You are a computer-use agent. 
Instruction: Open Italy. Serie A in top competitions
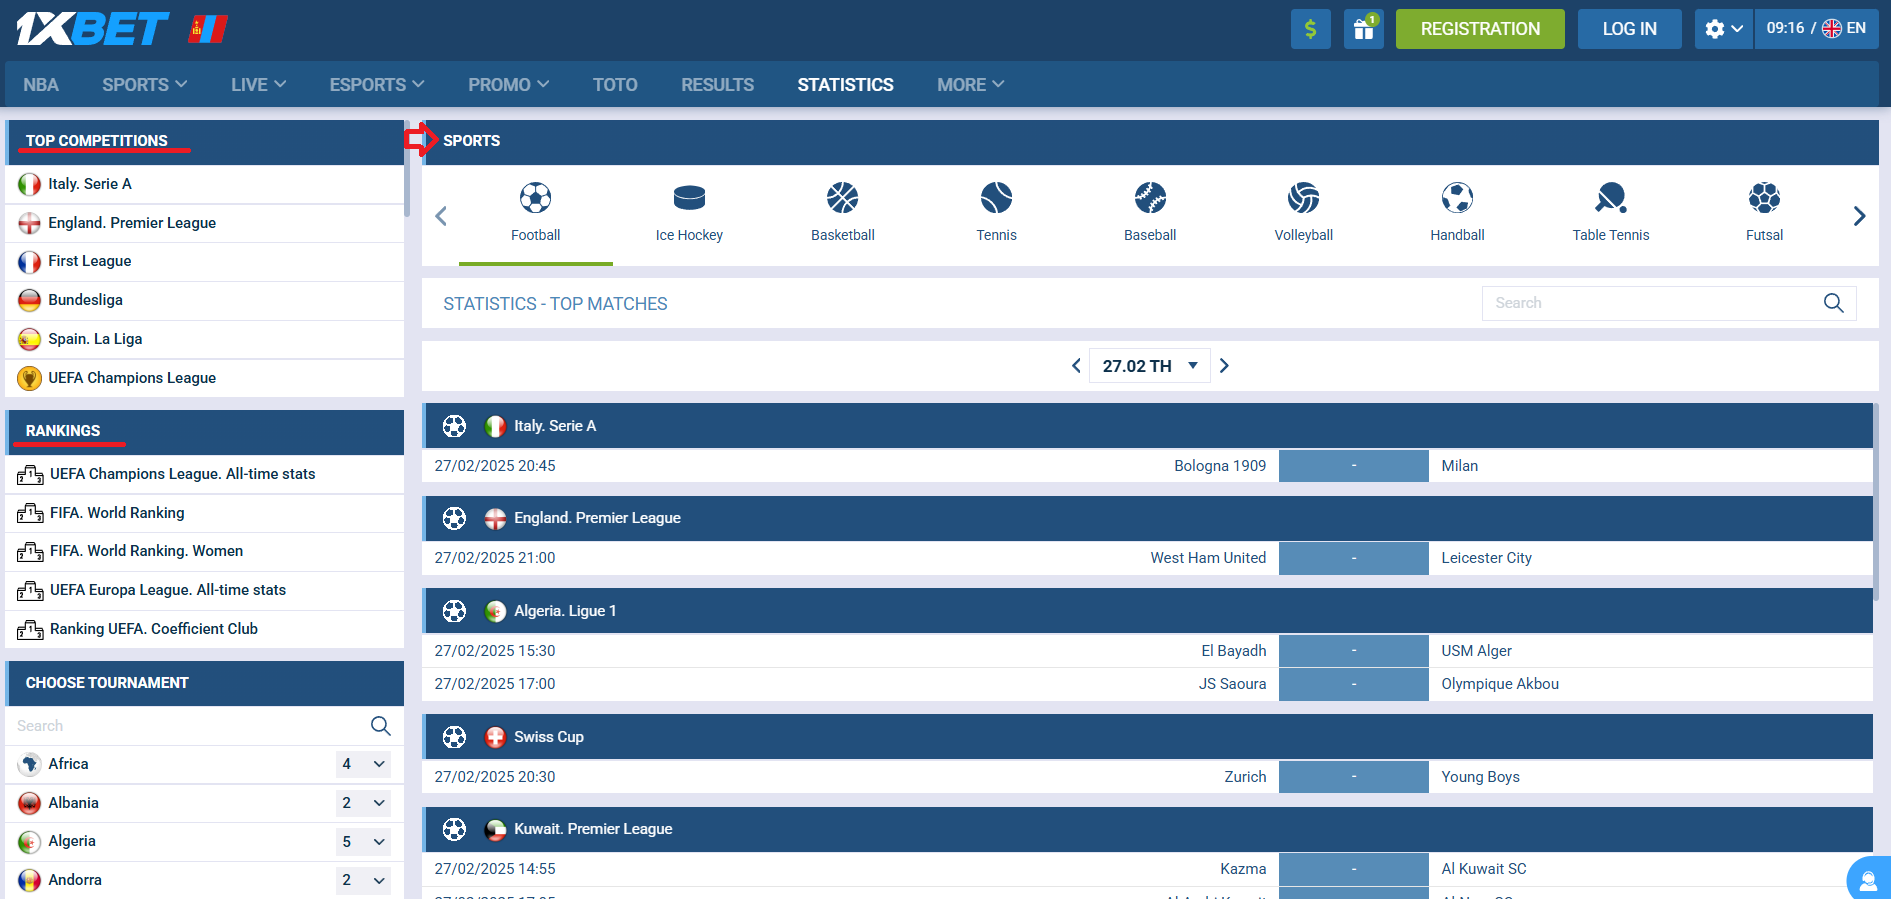pos(205,184)
